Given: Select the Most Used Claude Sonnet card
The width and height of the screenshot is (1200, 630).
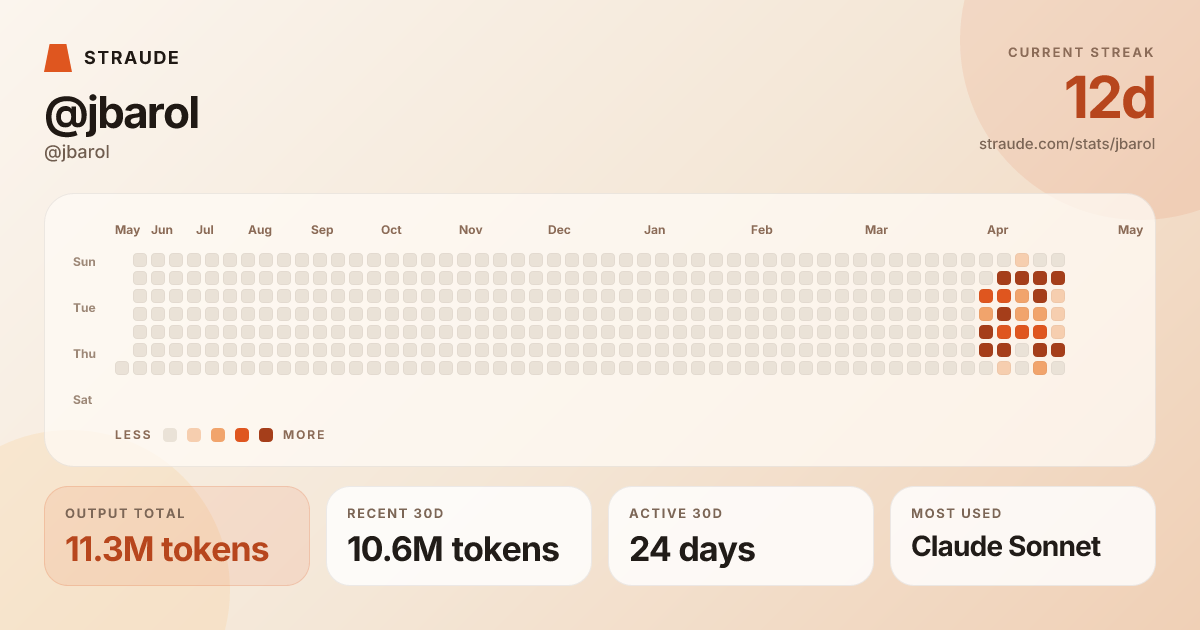Looking at the screenshot, I should click(x=1023, y=536).
